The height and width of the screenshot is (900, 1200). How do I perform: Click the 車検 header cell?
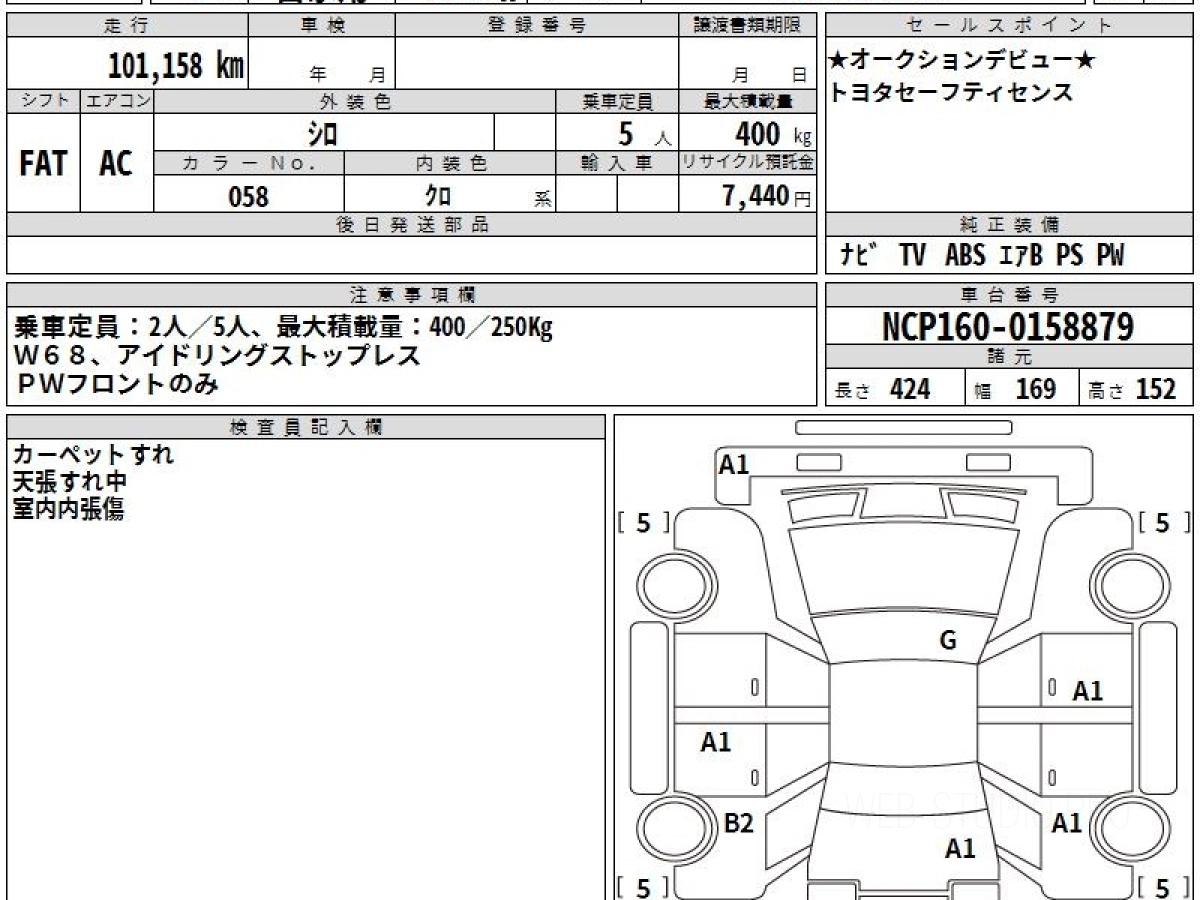click(x=321, y=26)
